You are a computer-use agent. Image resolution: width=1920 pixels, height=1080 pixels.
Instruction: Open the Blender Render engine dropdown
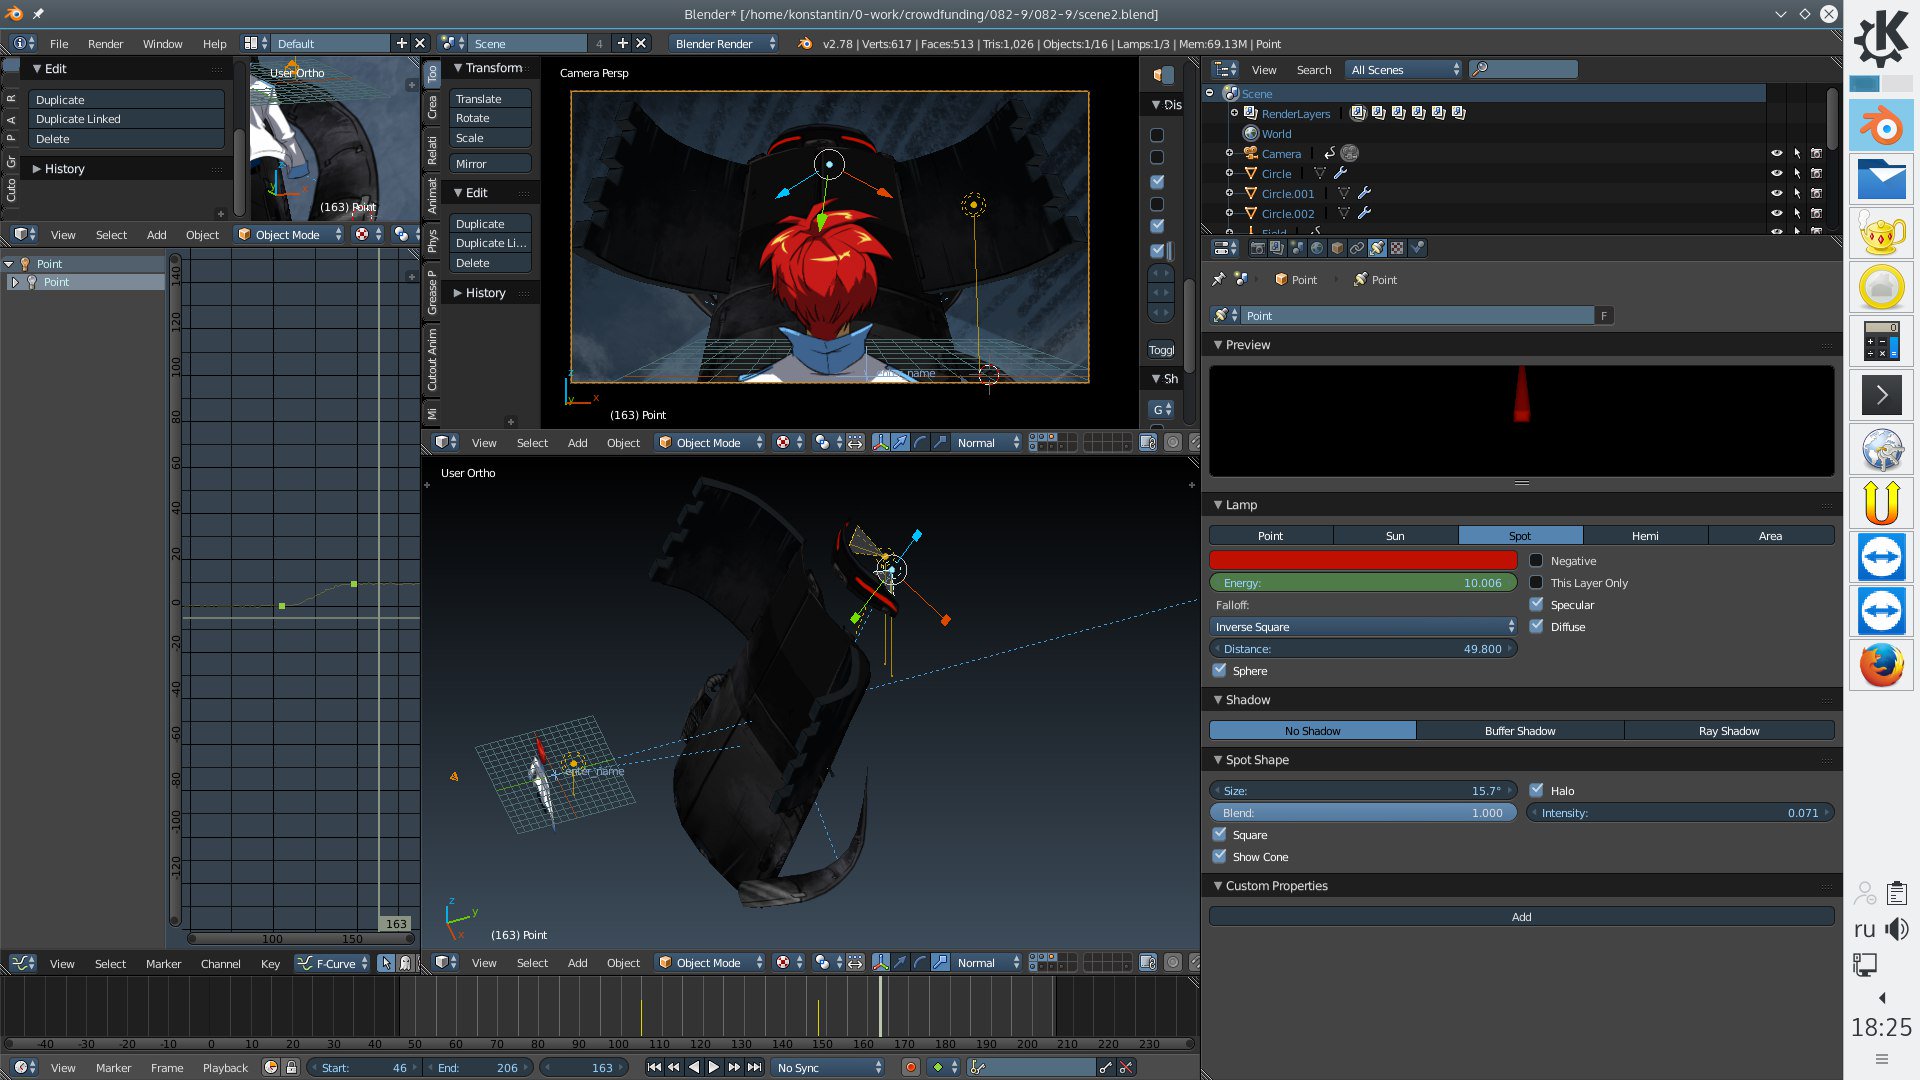[724, 43]
